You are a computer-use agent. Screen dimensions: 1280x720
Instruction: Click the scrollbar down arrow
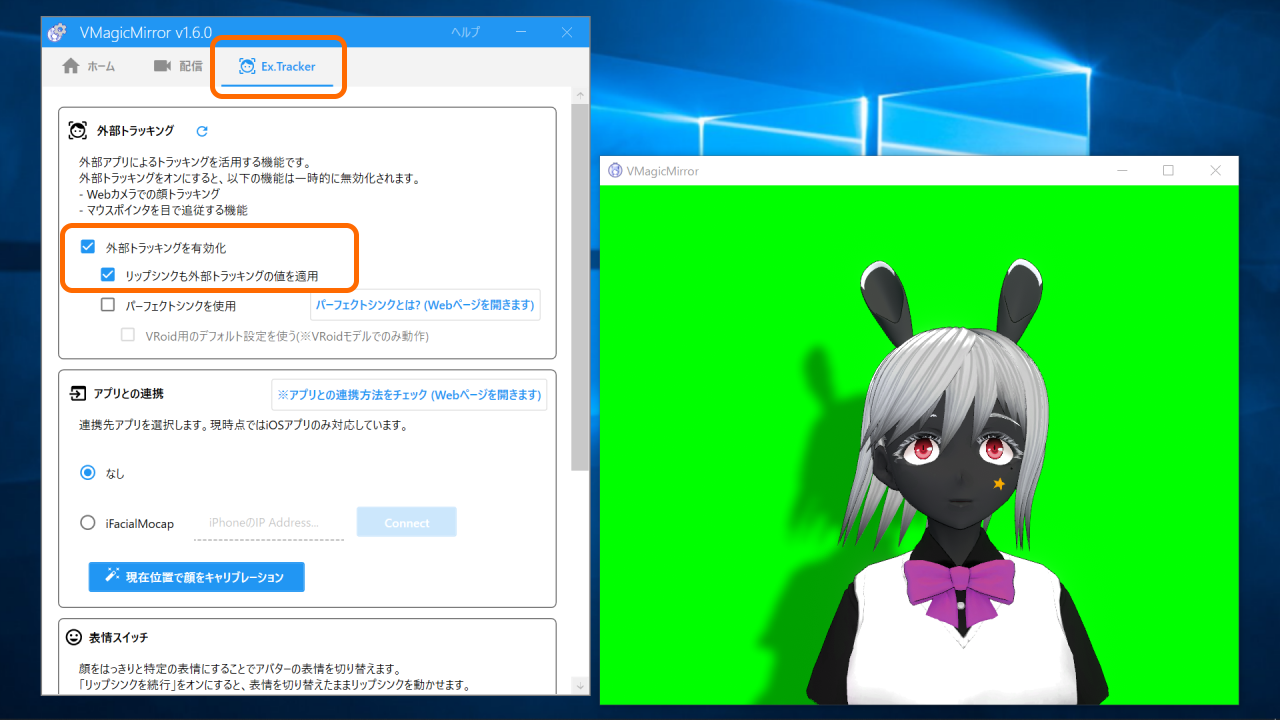click(580, 685)
